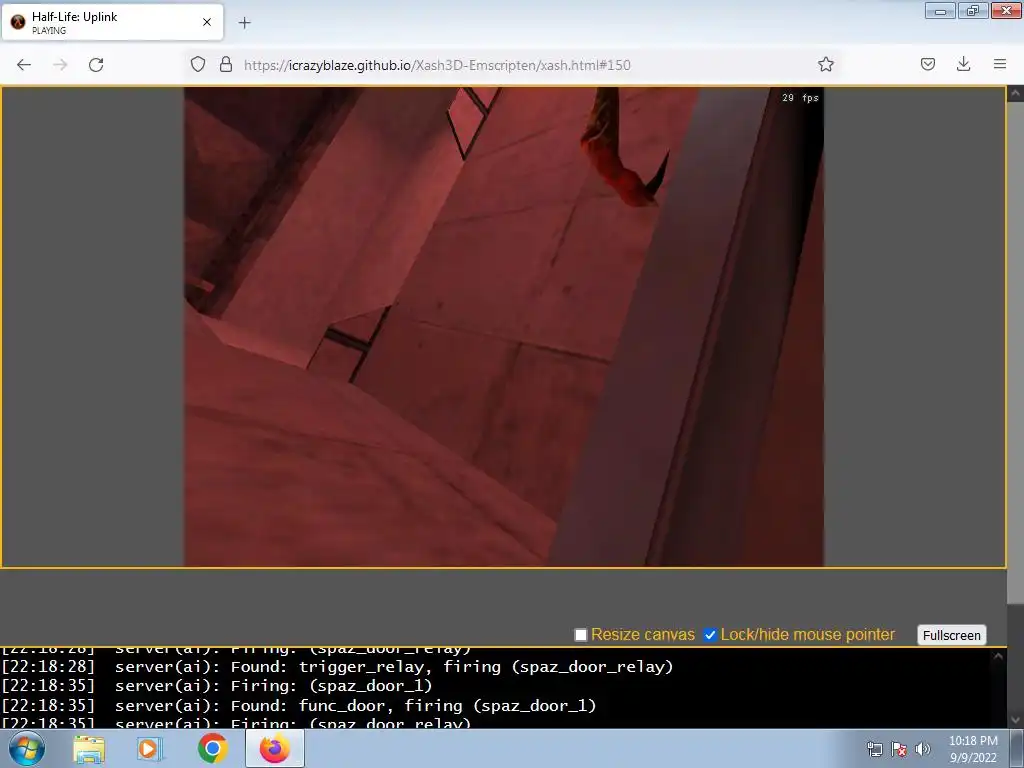Open the tracking protection shield icon
The height and width of the screenshot is (768, 1024).
[x=198, y=65]
